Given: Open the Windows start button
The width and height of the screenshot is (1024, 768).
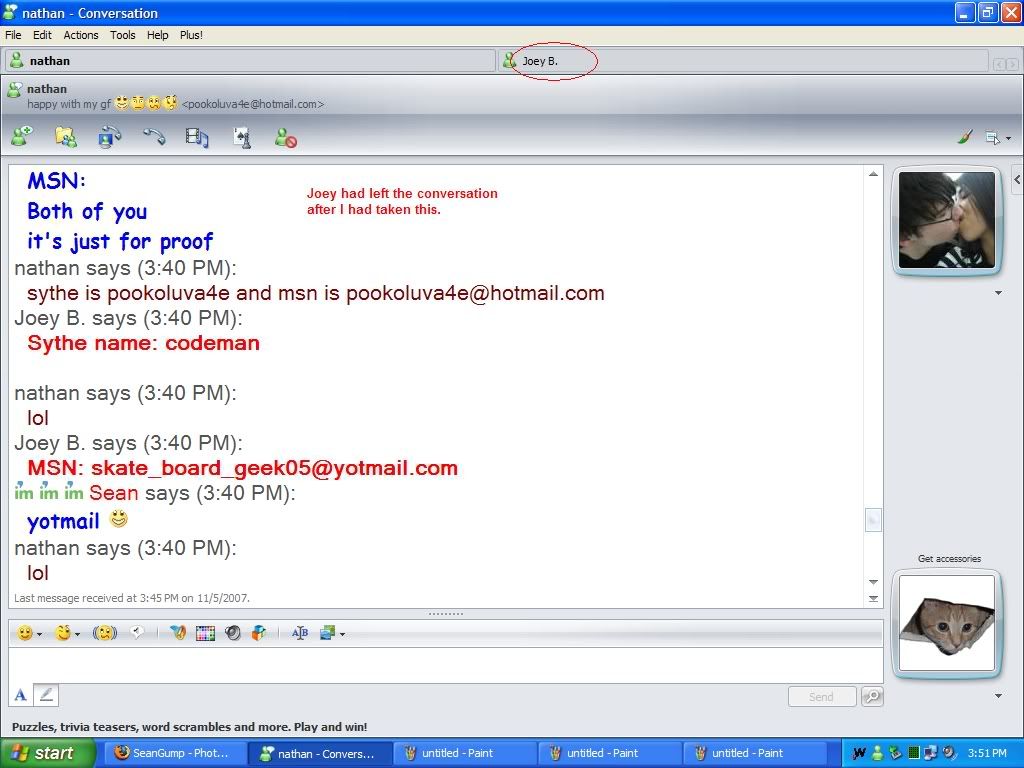Looking at the screenshot, I should [x=48, y=753].
